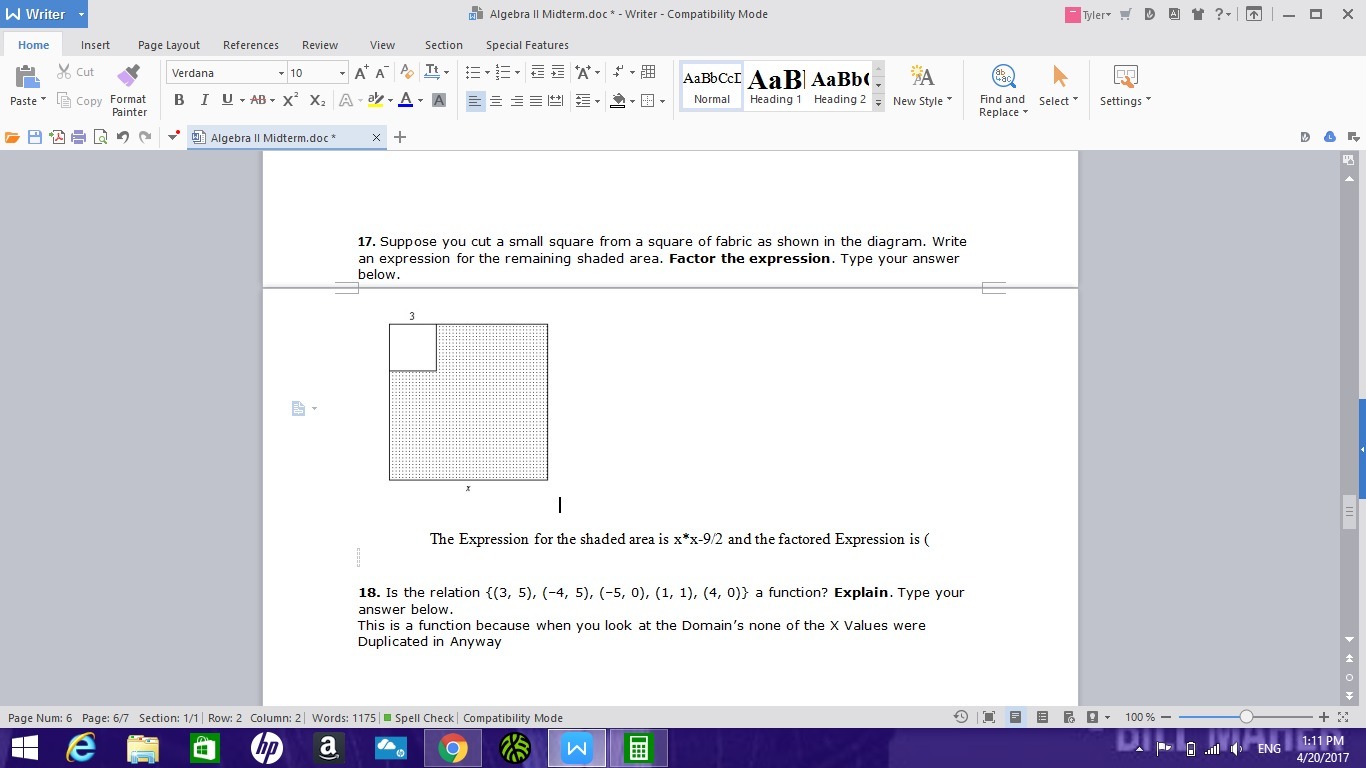Click the New Style button
The width and height of the screenshot is (1366, 768).
pos(922,87)
